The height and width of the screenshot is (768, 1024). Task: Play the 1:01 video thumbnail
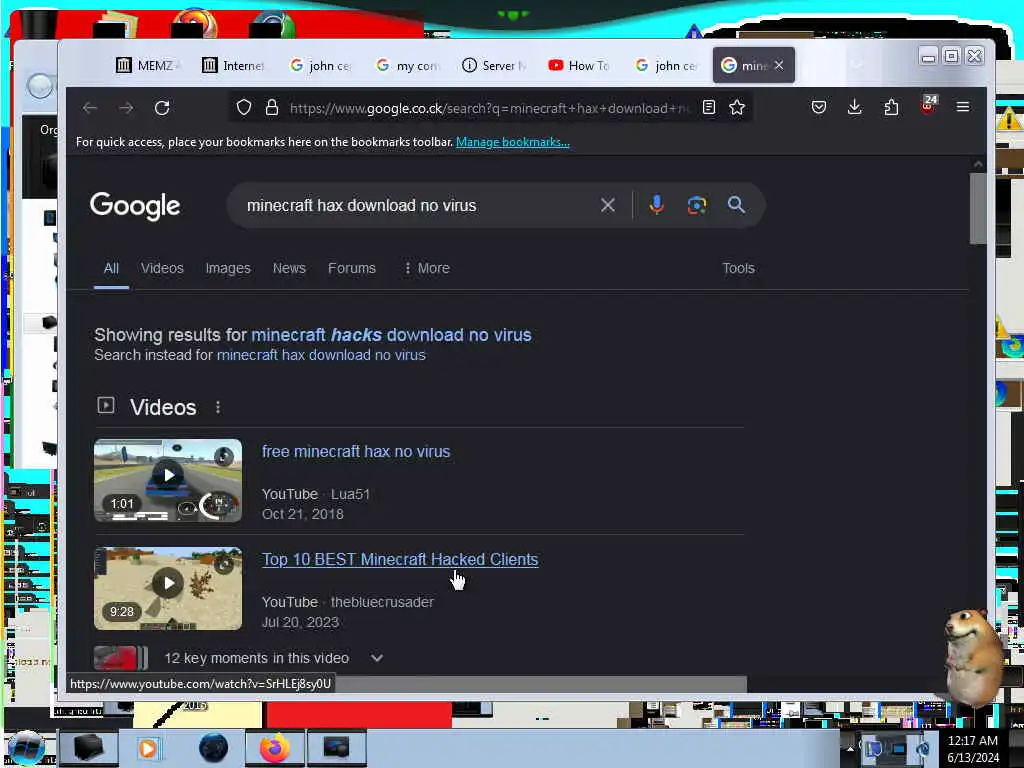(x=168, y=481)
